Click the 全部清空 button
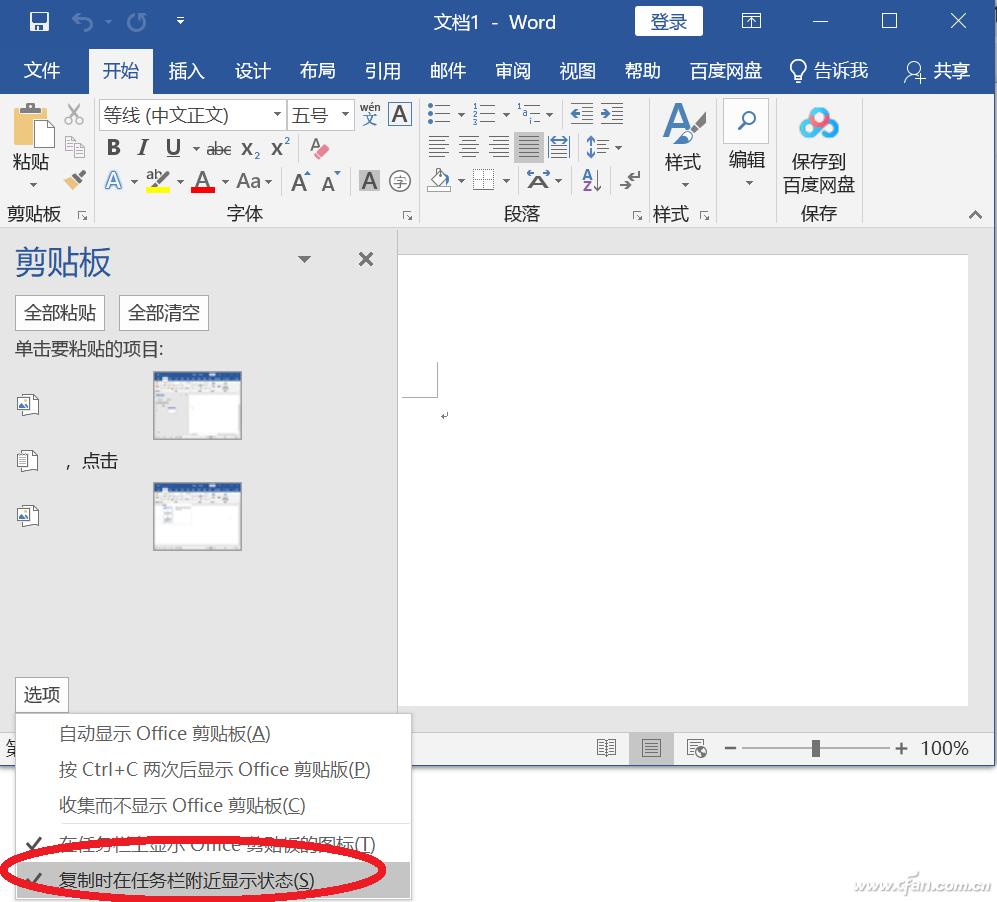 click(x=163, y=312)
